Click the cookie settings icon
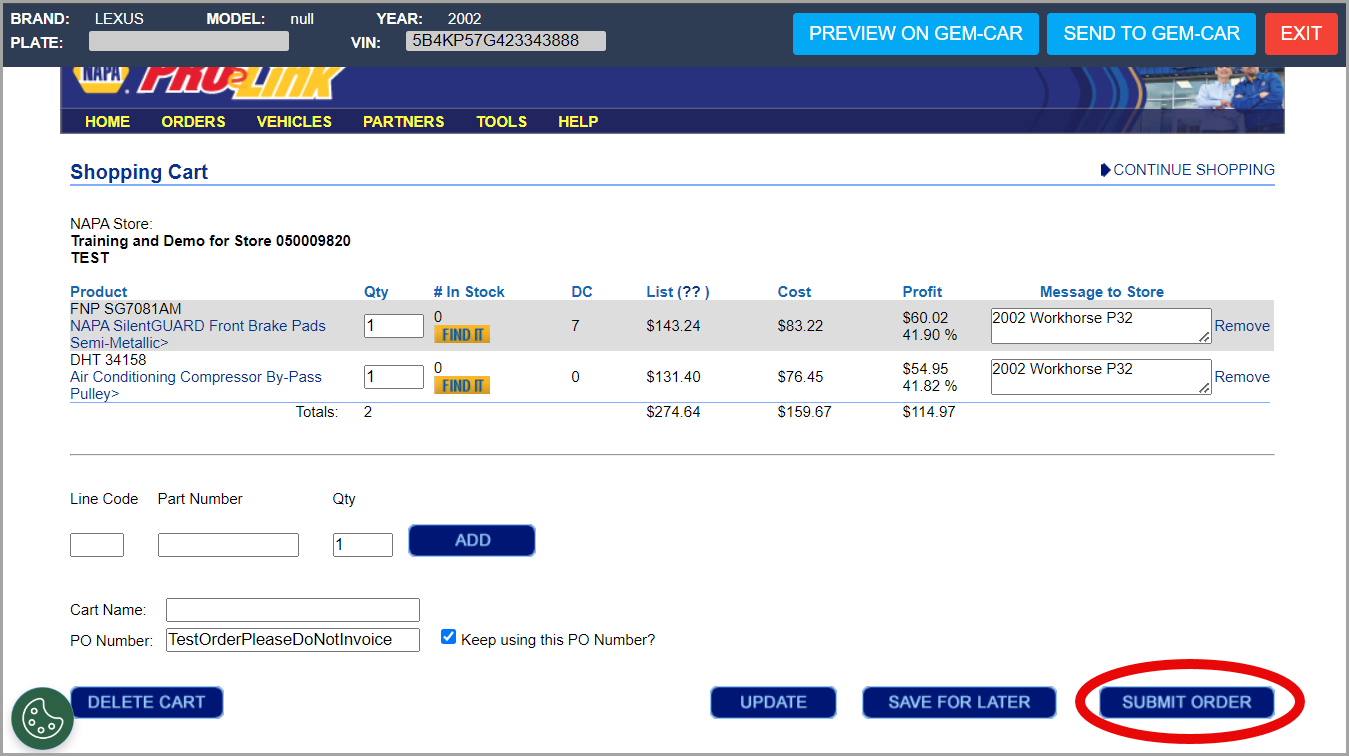Viewport: 1349px width, 756px height. click(43, 717)
